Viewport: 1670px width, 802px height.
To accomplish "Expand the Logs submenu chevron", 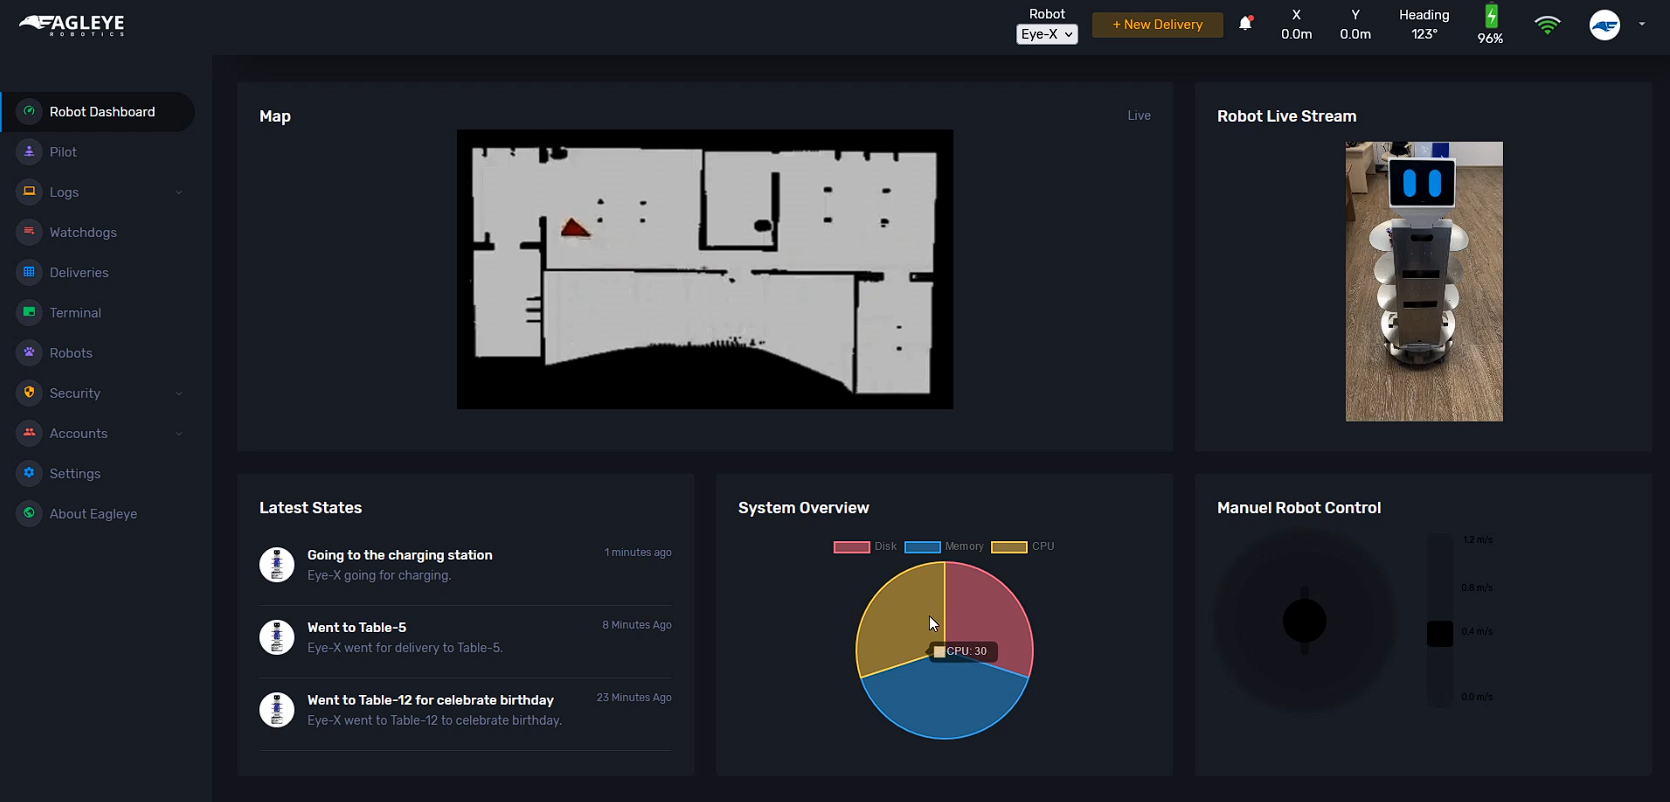I will pos(179,192).
